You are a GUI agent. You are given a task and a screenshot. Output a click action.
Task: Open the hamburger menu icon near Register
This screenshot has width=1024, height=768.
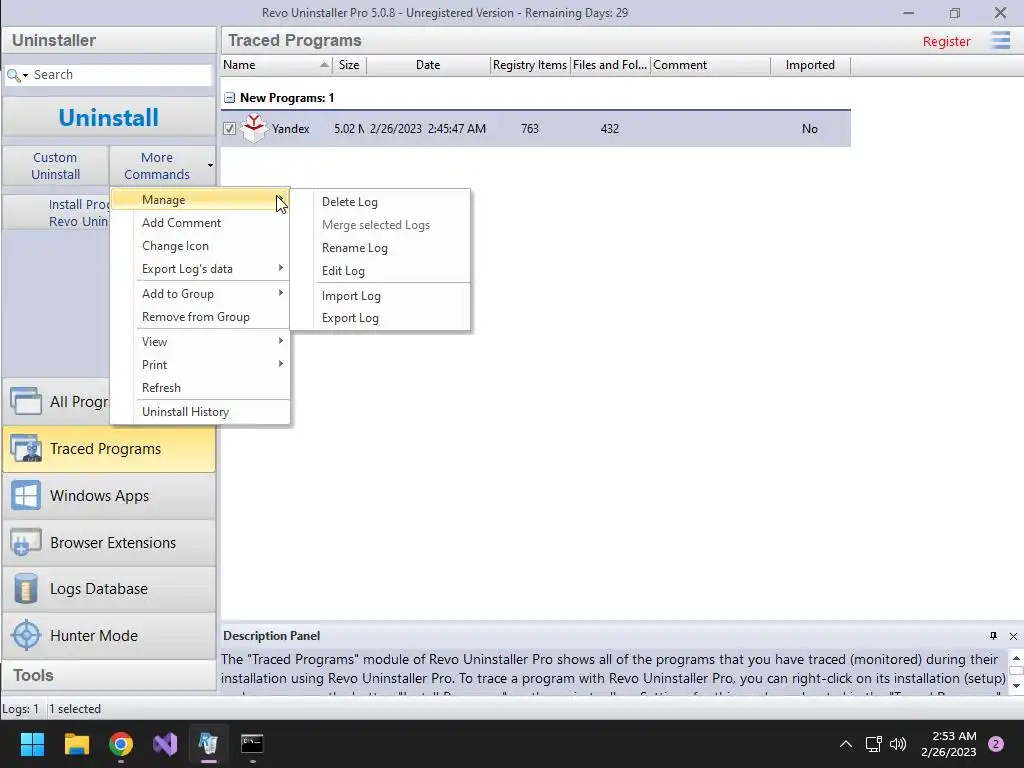point(999,40)
